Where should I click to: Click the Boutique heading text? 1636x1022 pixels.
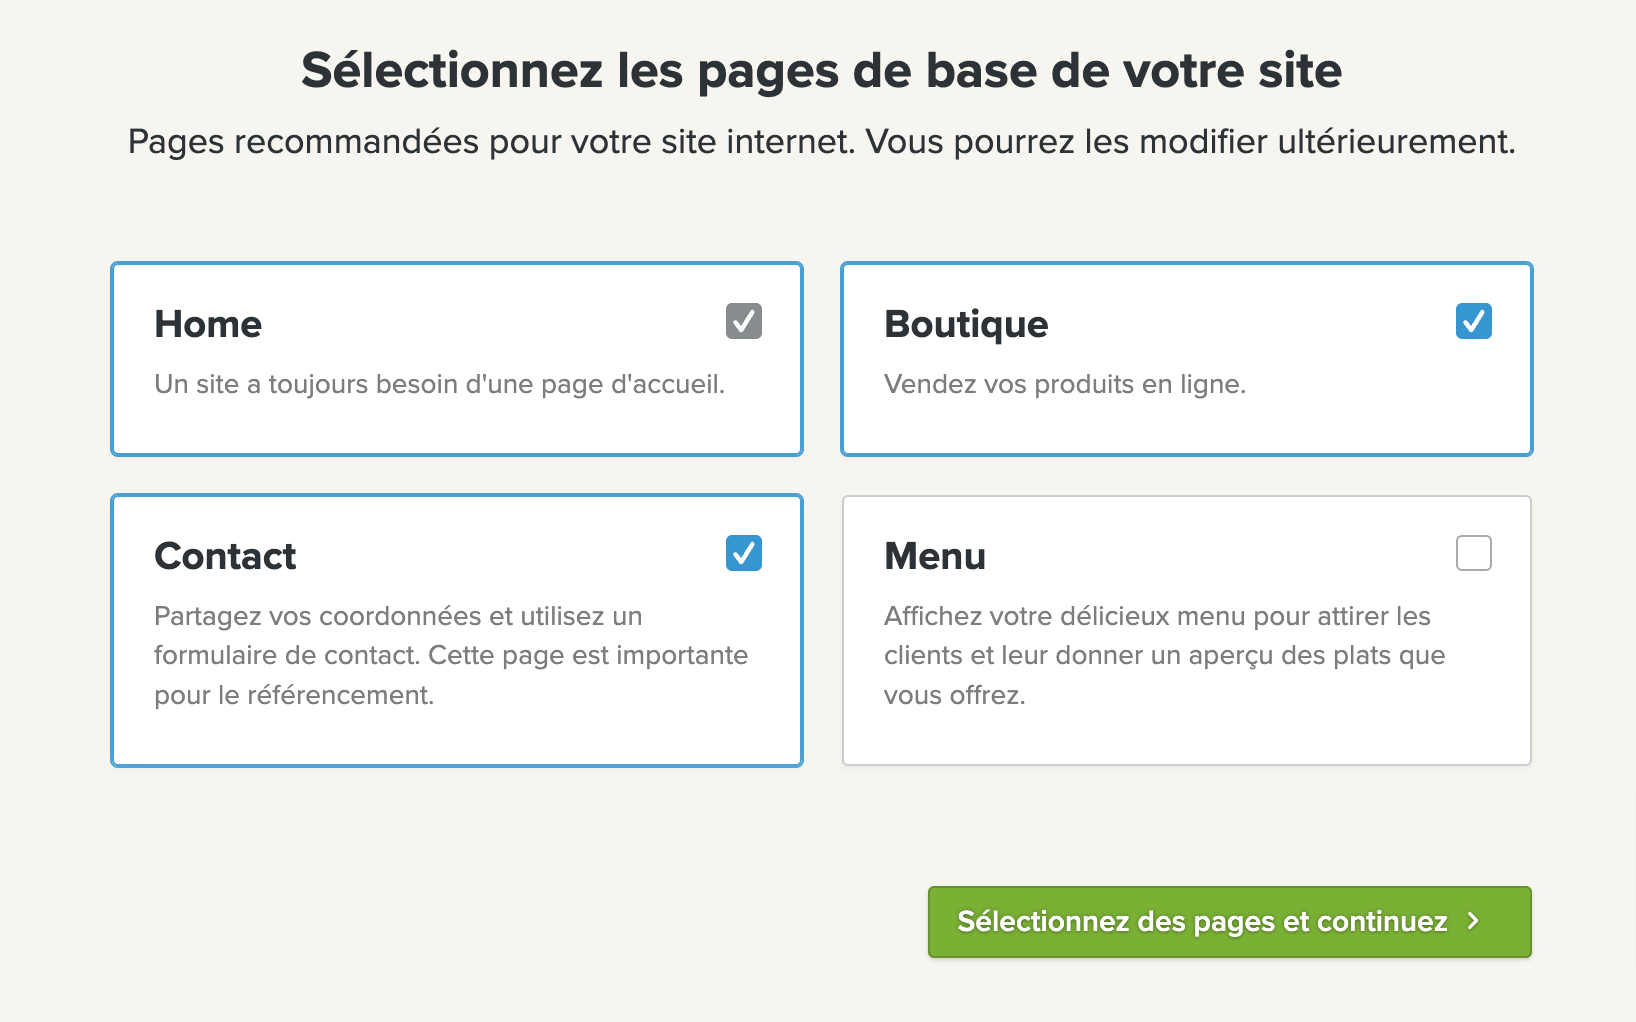pos(966,323)
